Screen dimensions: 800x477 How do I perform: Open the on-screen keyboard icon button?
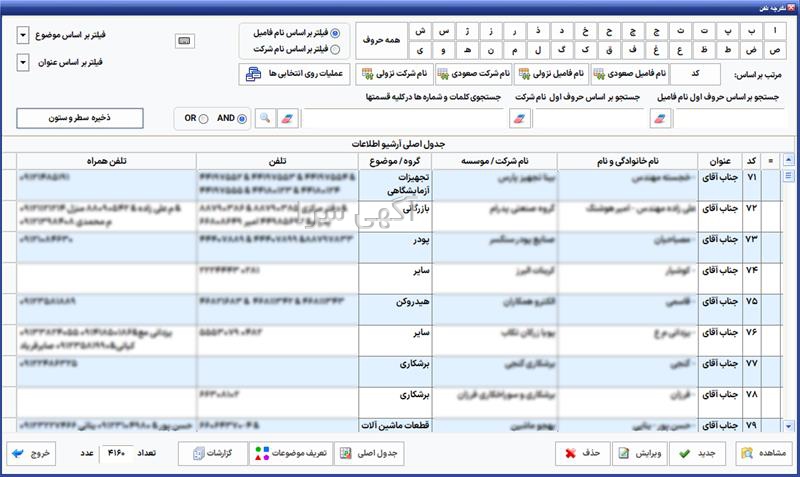tap(185, 41)
